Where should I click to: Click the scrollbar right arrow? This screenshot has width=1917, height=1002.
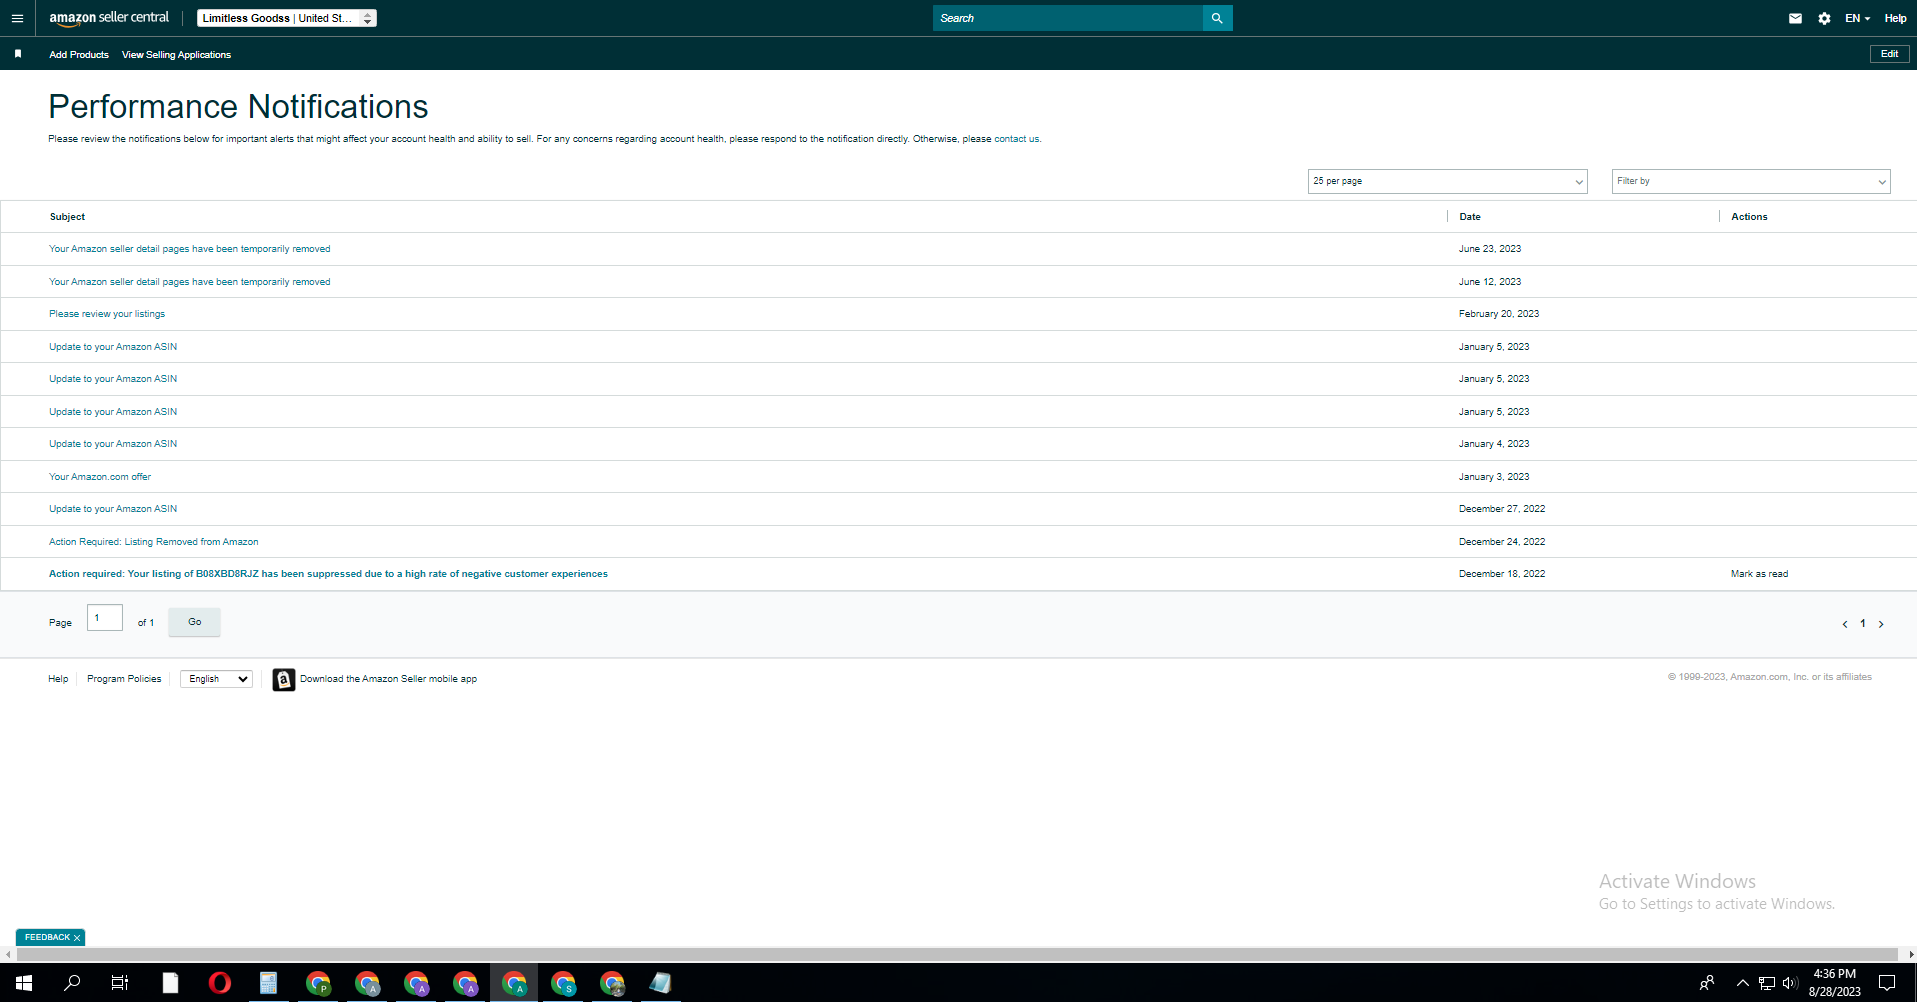(1910, 954)
